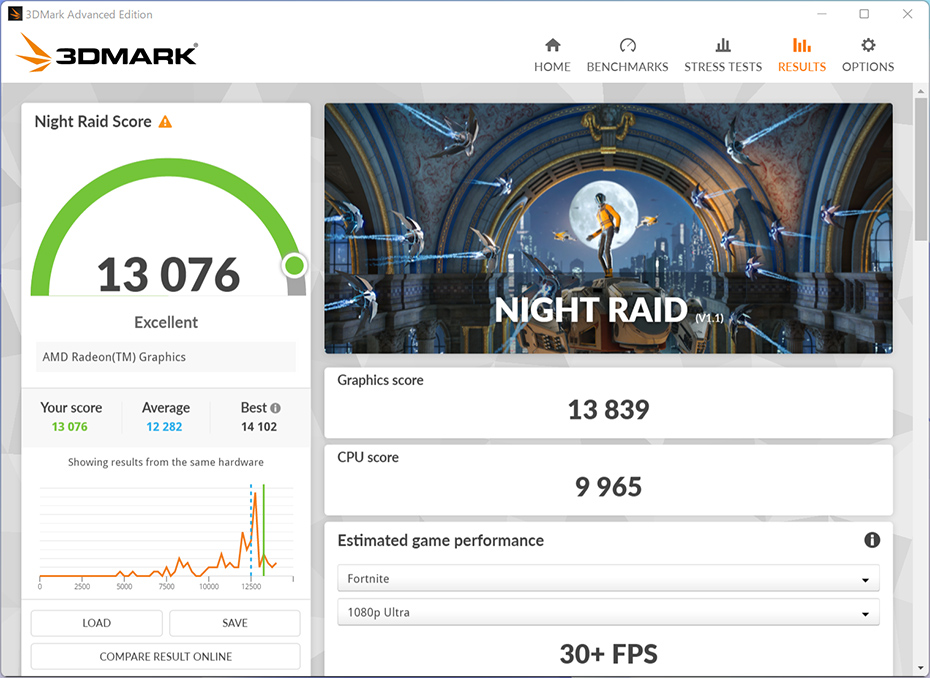Click Your score value 13 076

coord(69,426)
